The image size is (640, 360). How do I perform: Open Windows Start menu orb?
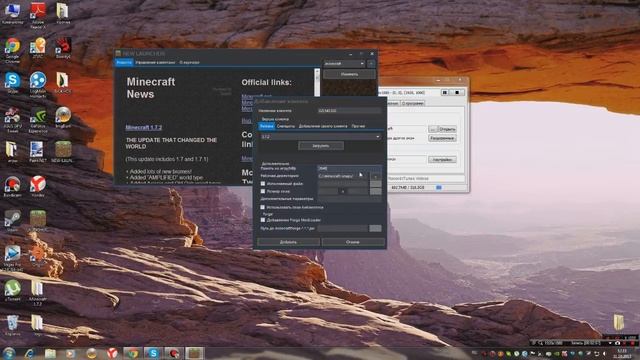[9, 353]
